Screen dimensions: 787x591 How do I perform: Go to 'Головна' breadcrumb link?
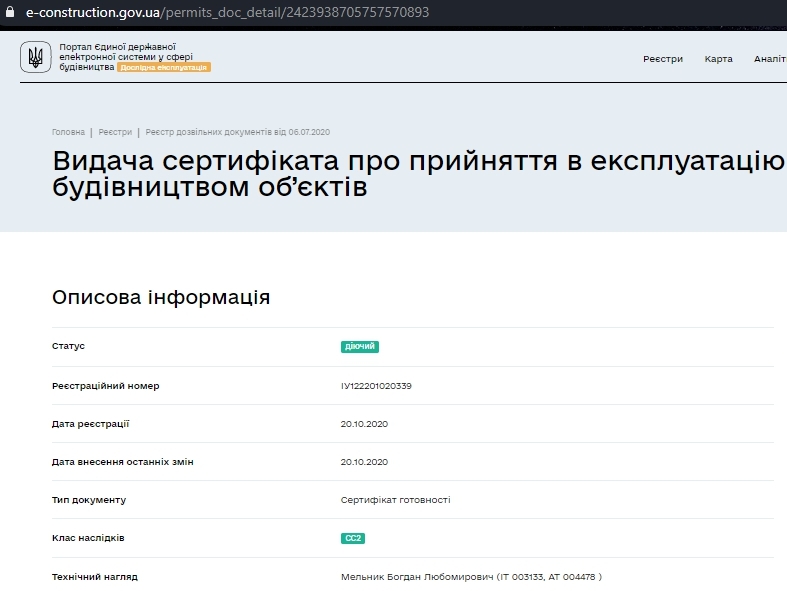(68, 132)
